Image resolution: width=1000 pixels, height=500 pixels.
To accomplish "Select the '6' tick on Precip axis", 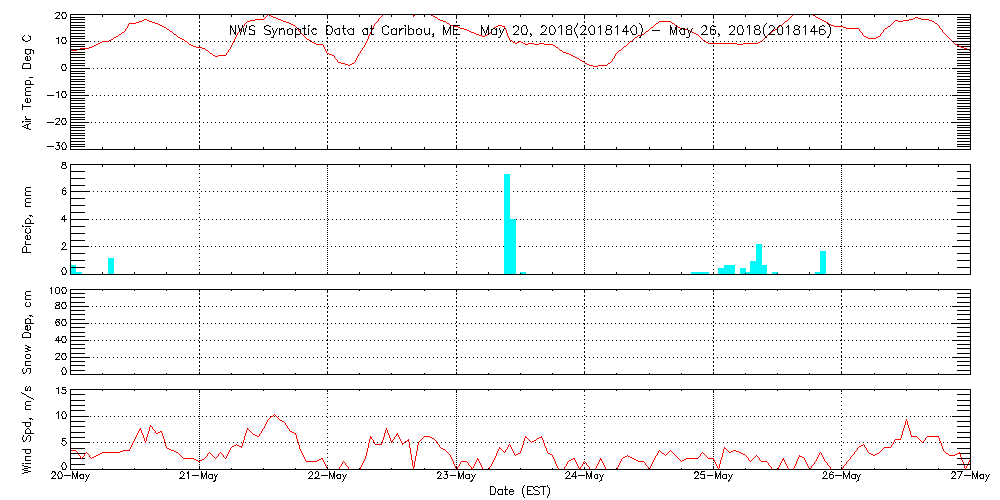I will [x=62, y=192].
